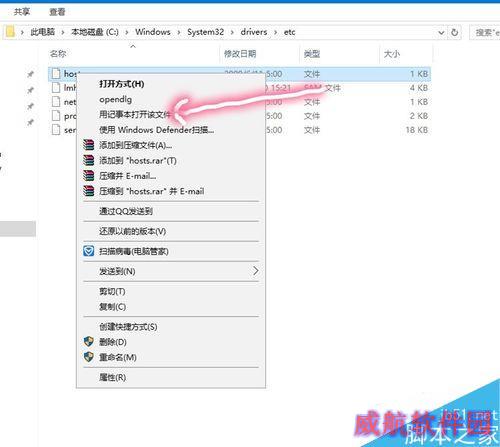Choose 压缩到 "hosts.rar" 并 E-mail entry

pyautogui.click(x=152, y=191)
